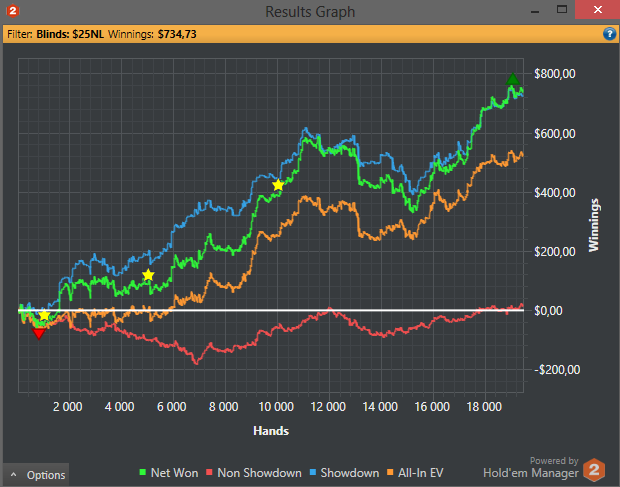This screenshot has height=487, width=620.
Task: Click the Hold'em Manager app icon in title bar
Action: click(13, 11)
